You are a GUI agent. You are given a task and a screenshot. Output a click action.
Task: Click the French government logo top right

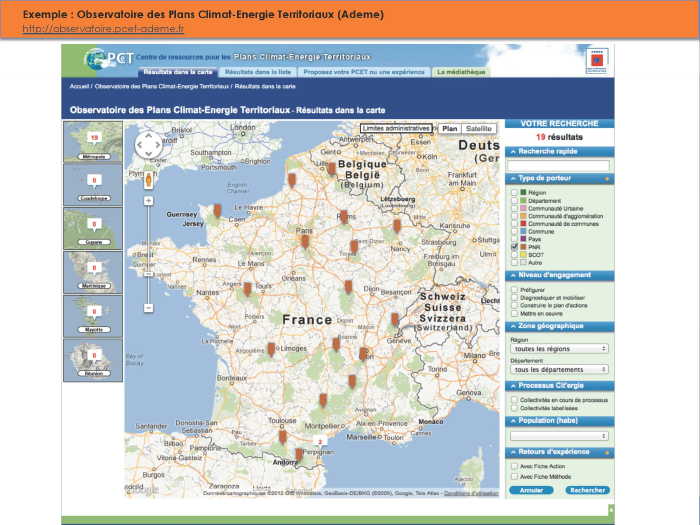(597, 61)
